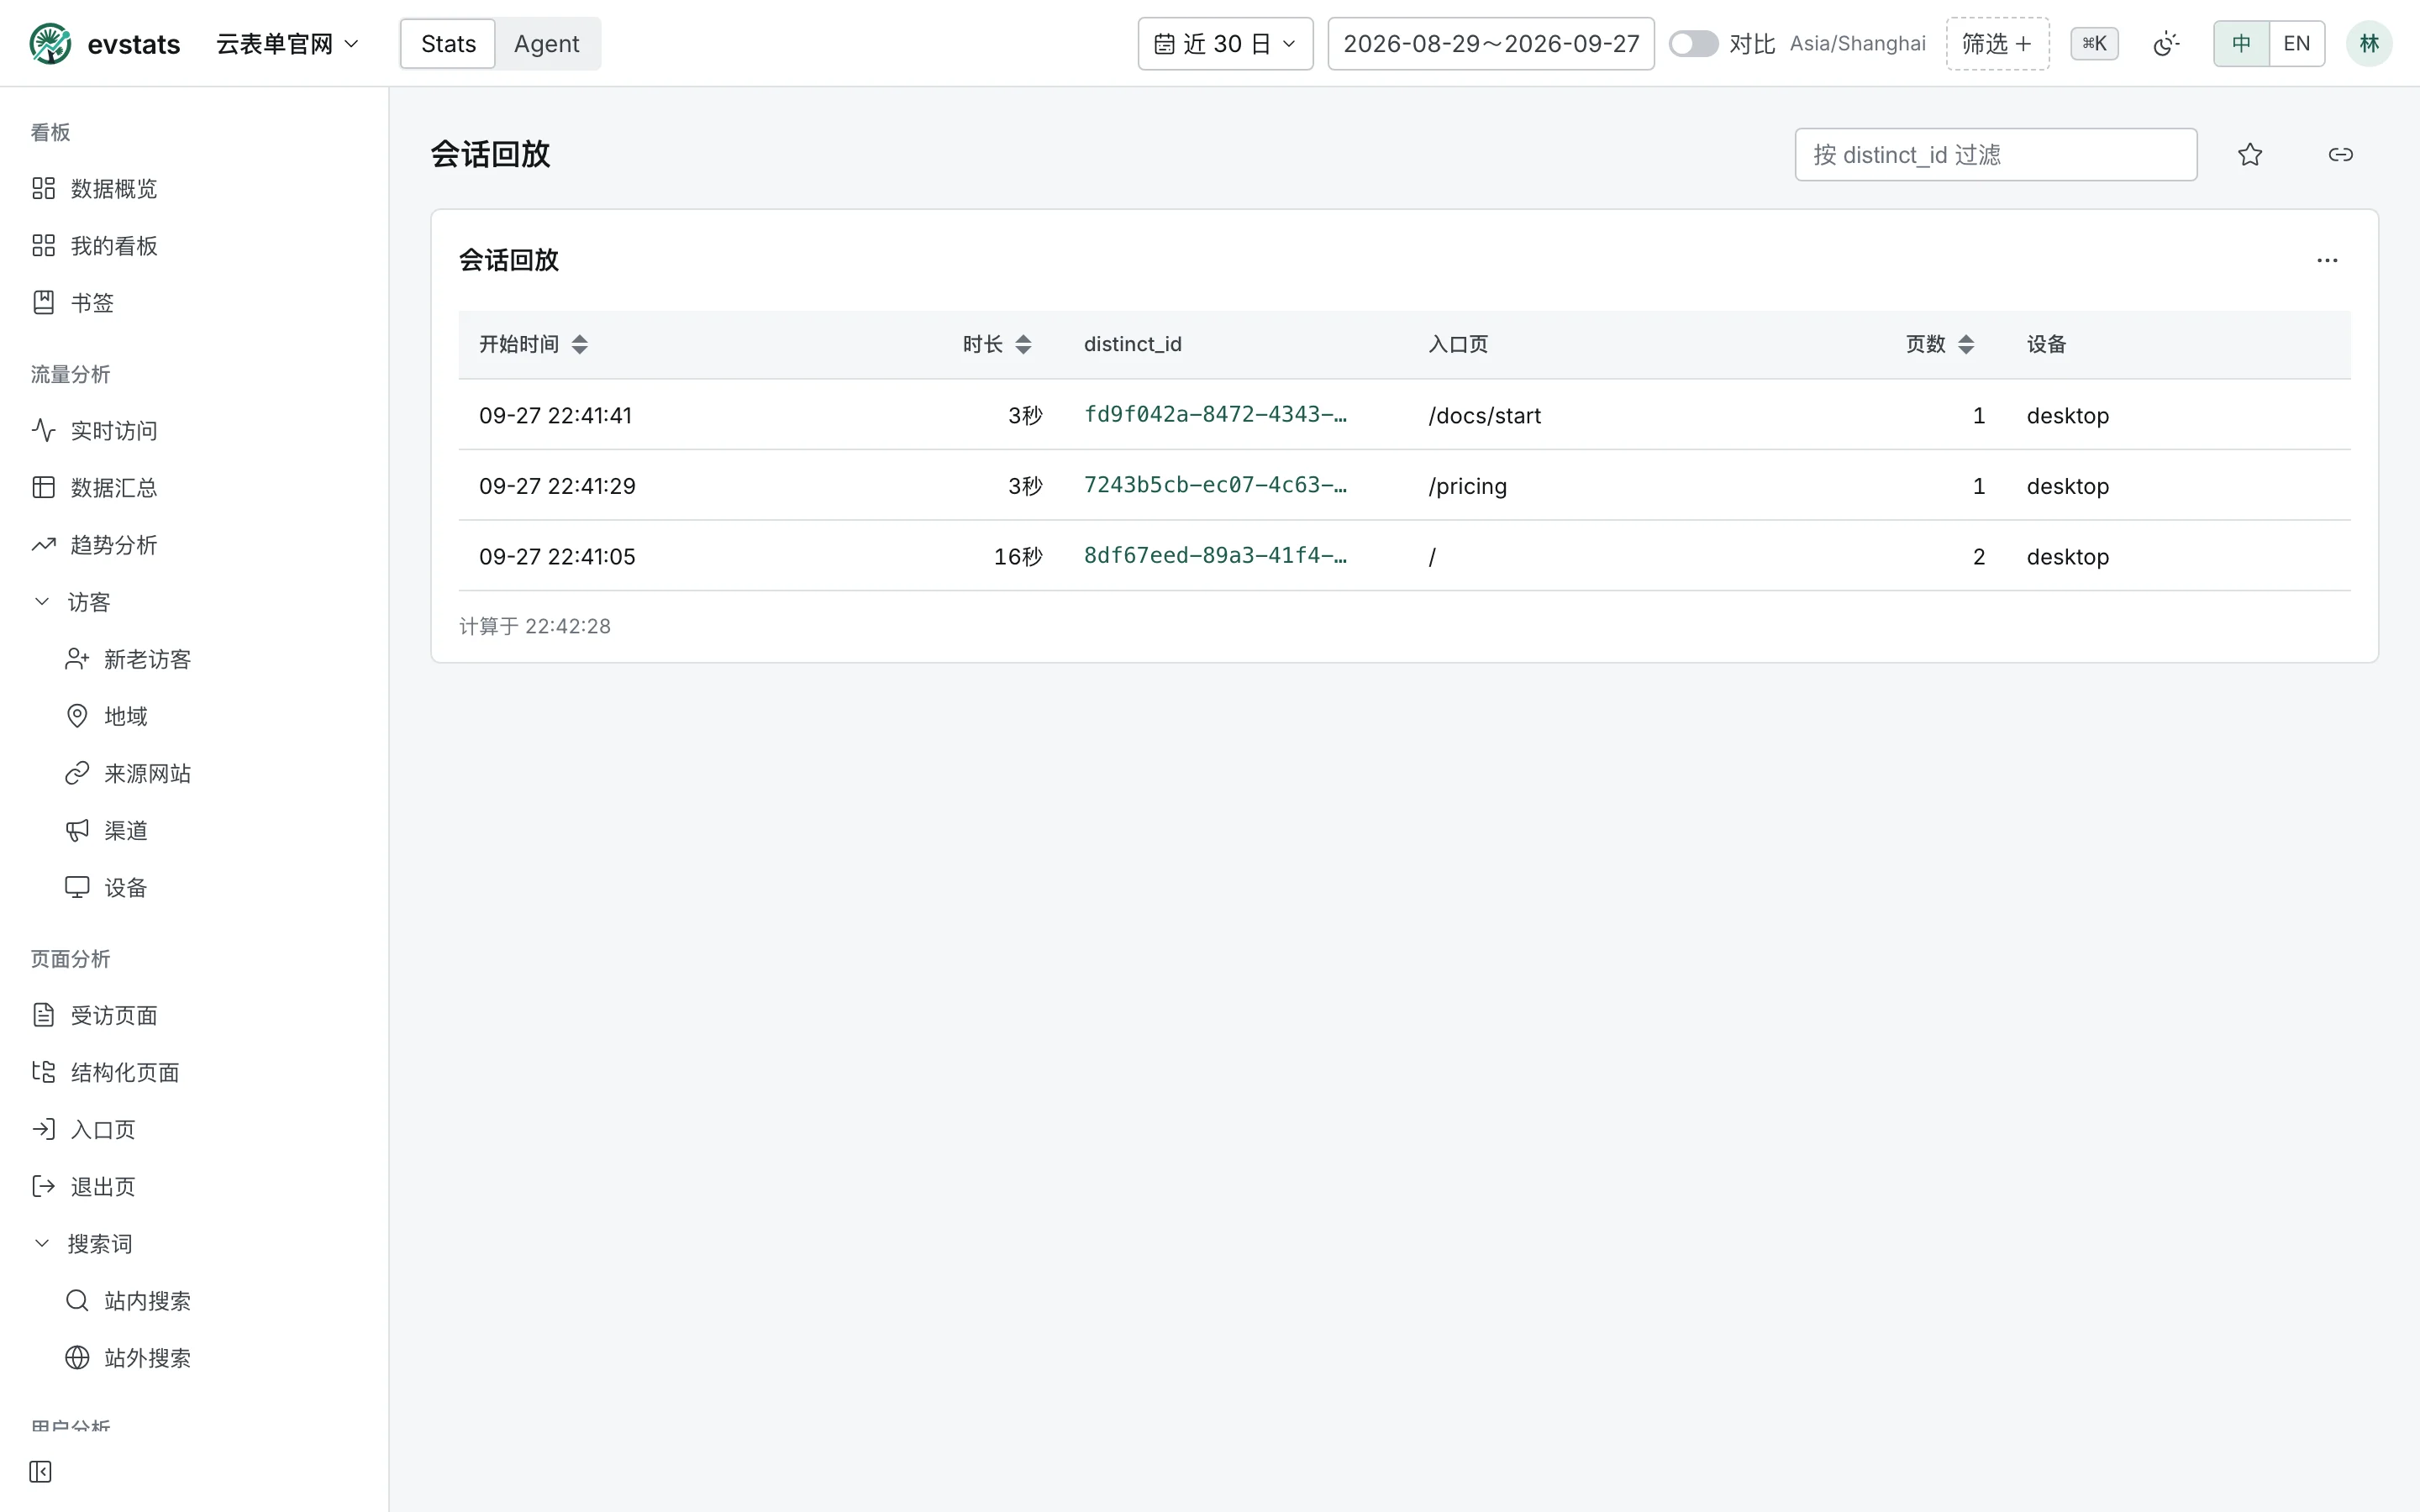Viewport: 2420px width, 1512px height.
Task: Sort table by 开始时间 column
Action: click(x=533, y=344)
